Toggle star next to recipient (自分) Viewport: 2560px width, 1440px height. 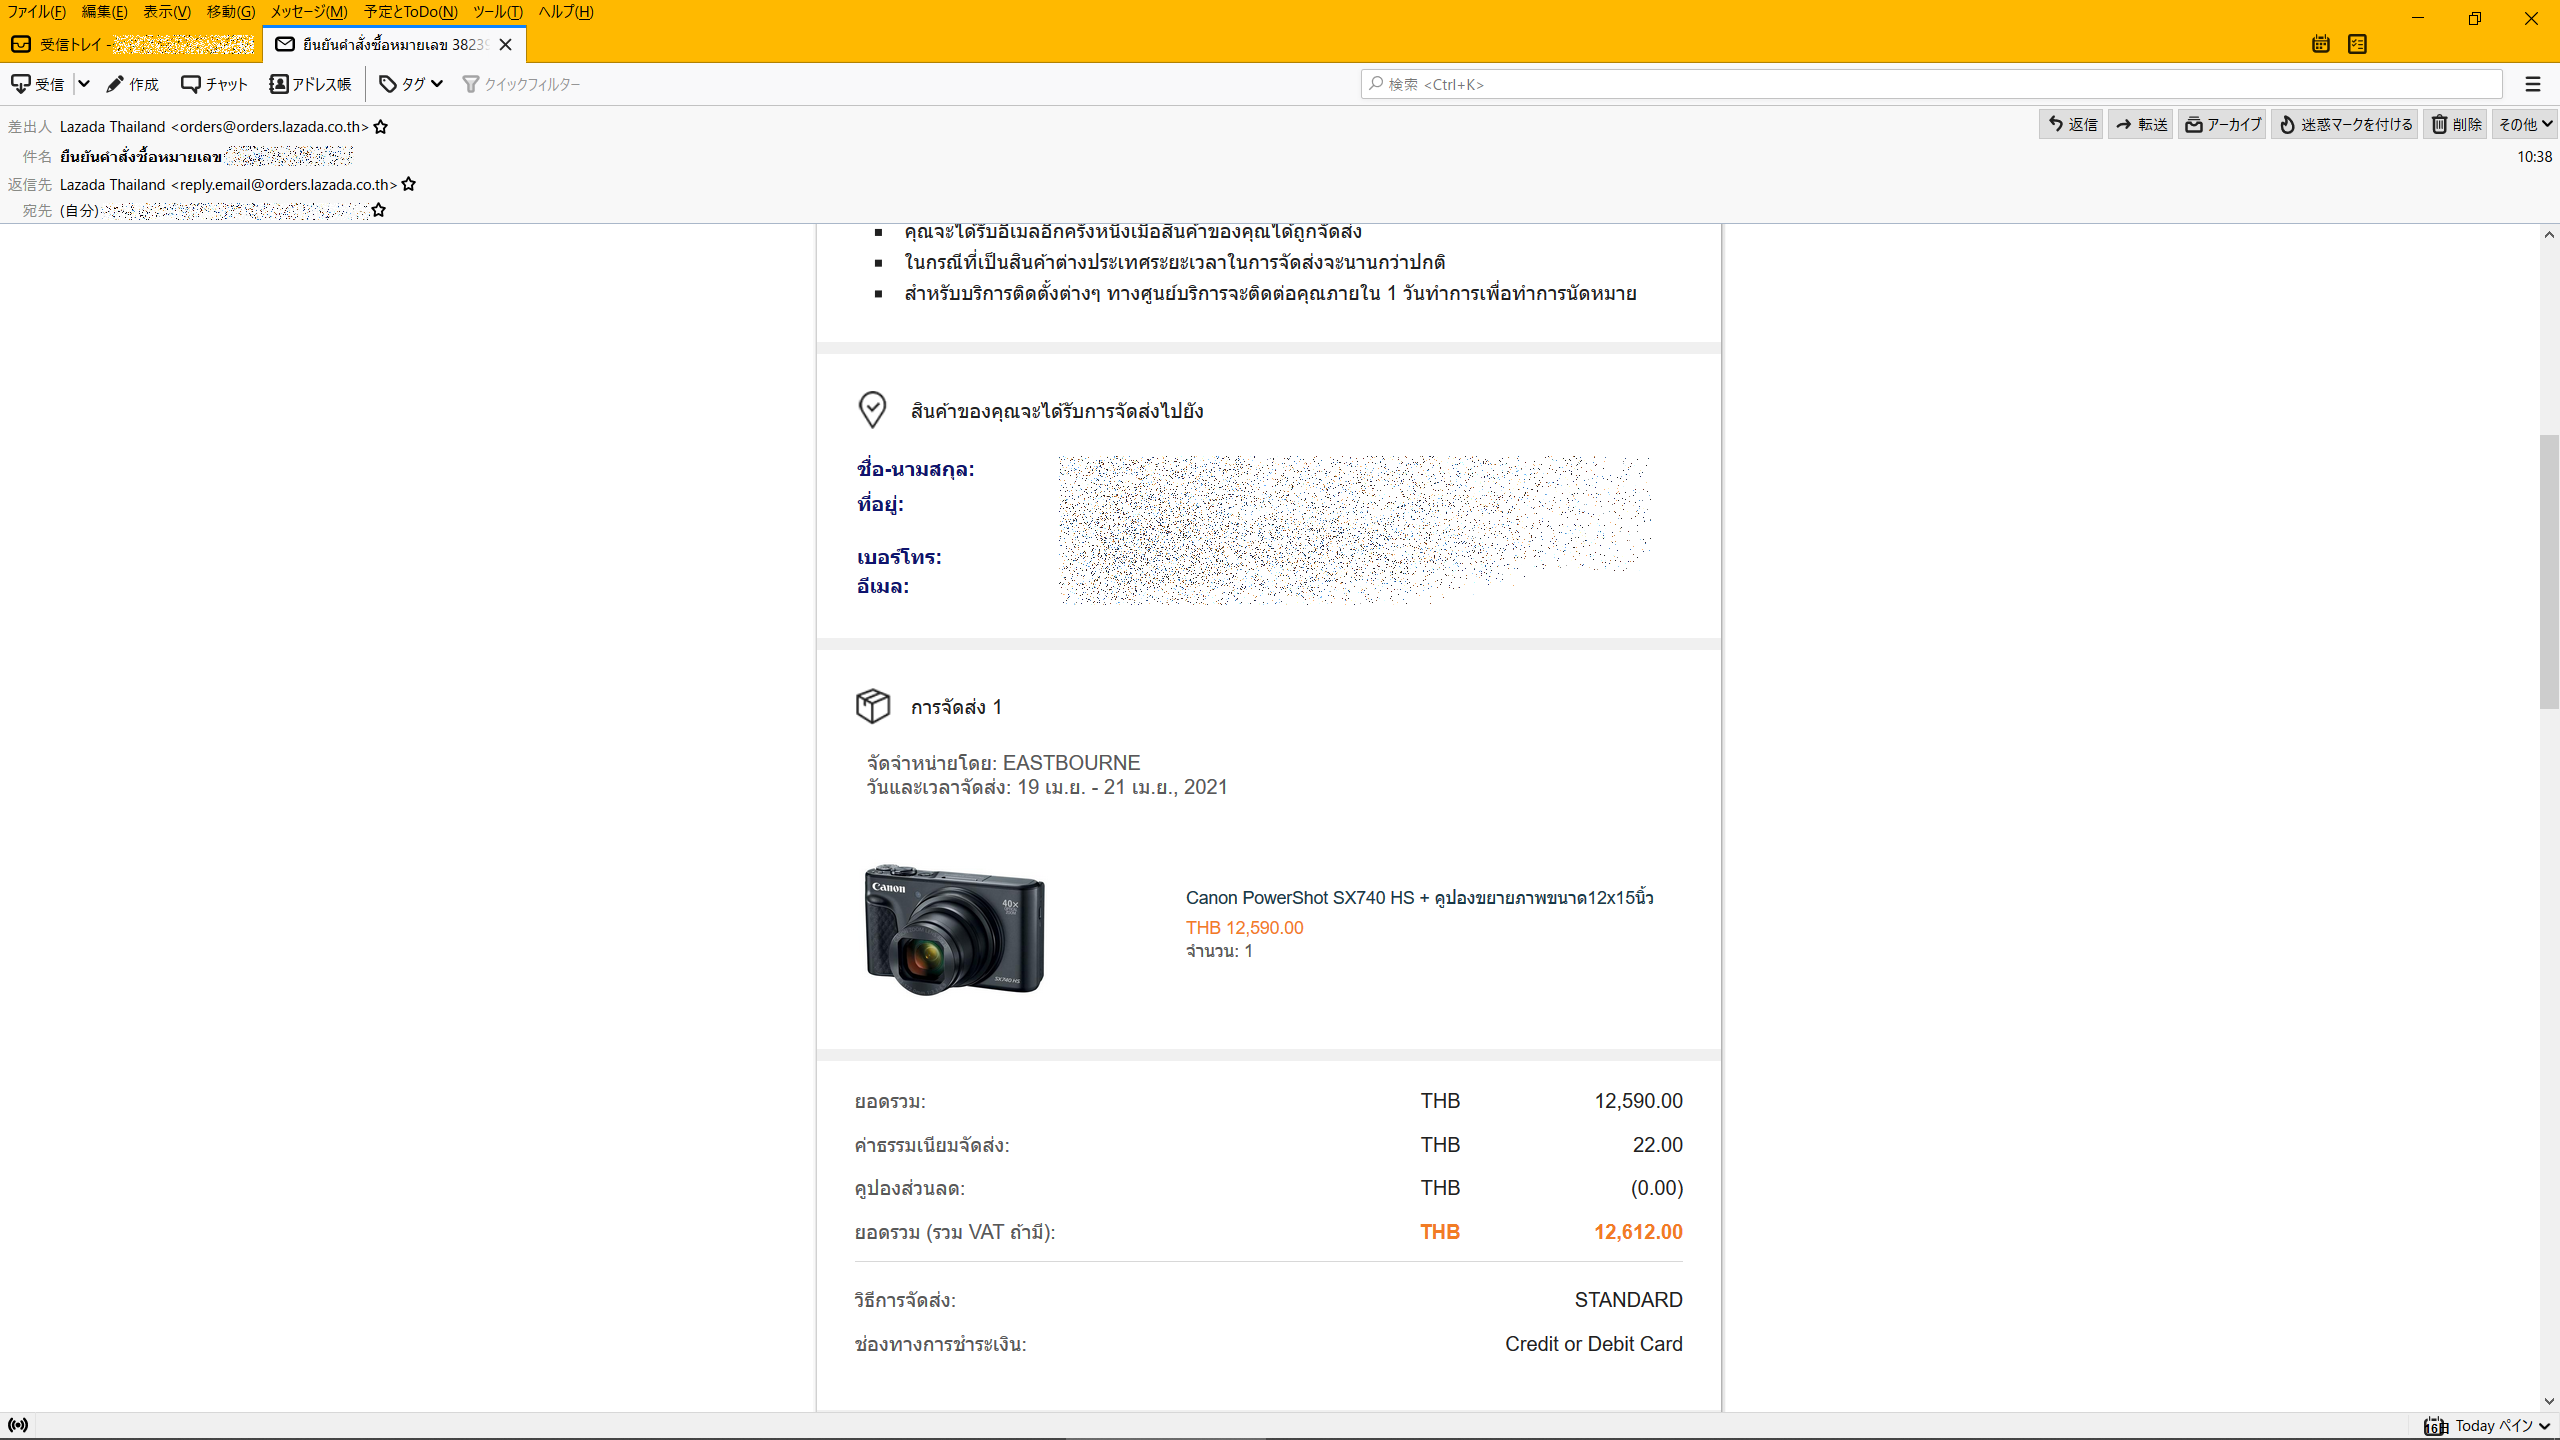pos(379,211)
